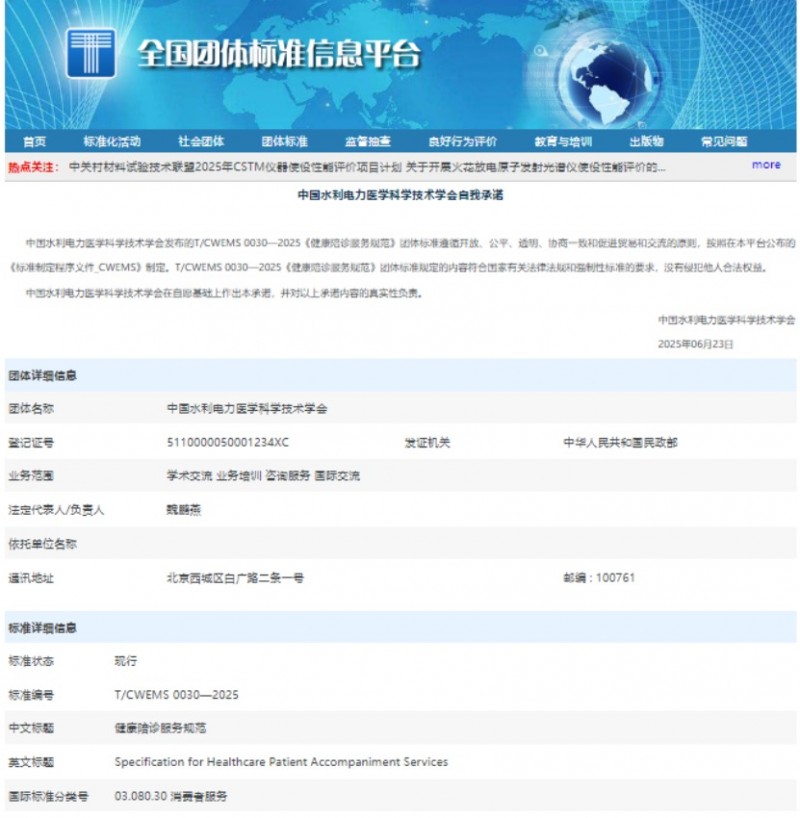Viewport: 800px width, 818px height.
Task: Select classification 03.080.30 消费者服务
Action: [x=171, y=797]
